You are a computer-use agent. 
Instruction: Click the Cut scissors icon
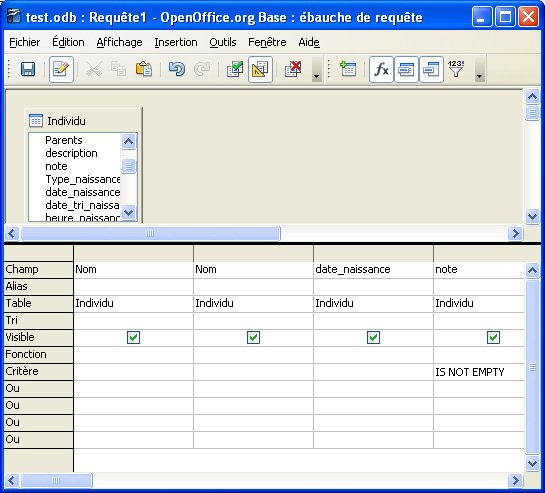(94, 69)
